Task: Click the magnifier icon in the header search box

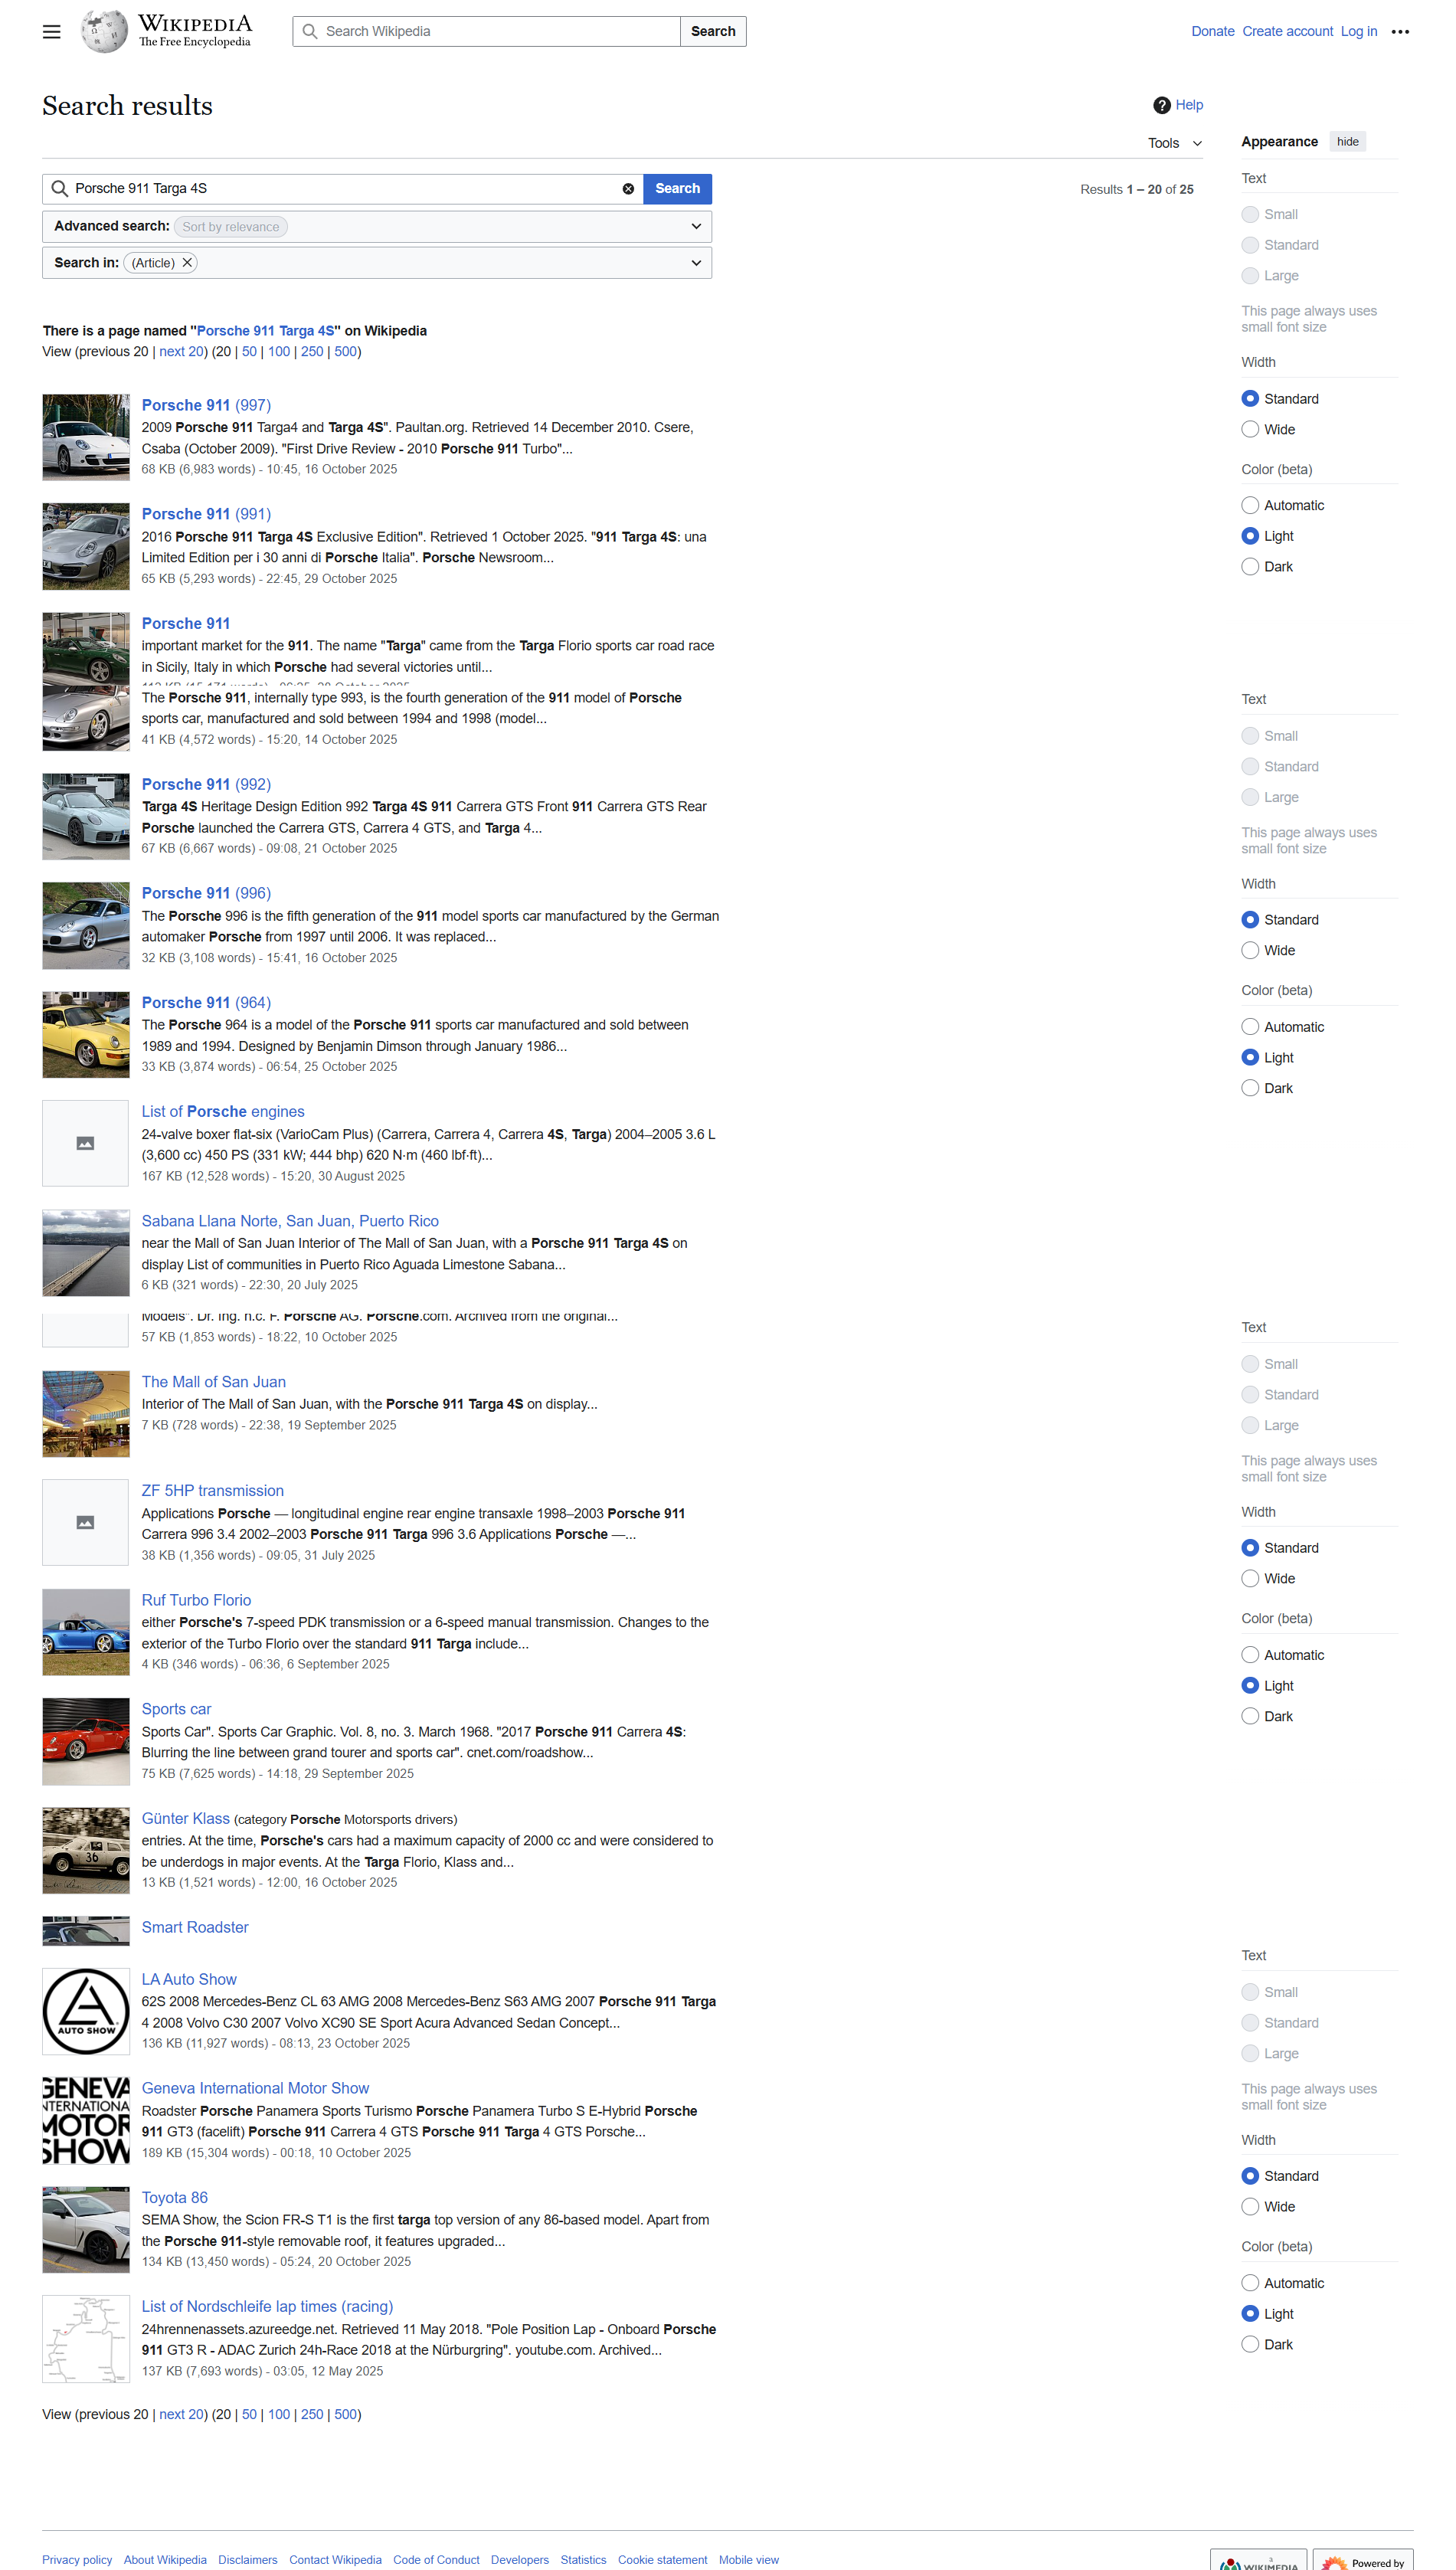Action: coord(310,32)
